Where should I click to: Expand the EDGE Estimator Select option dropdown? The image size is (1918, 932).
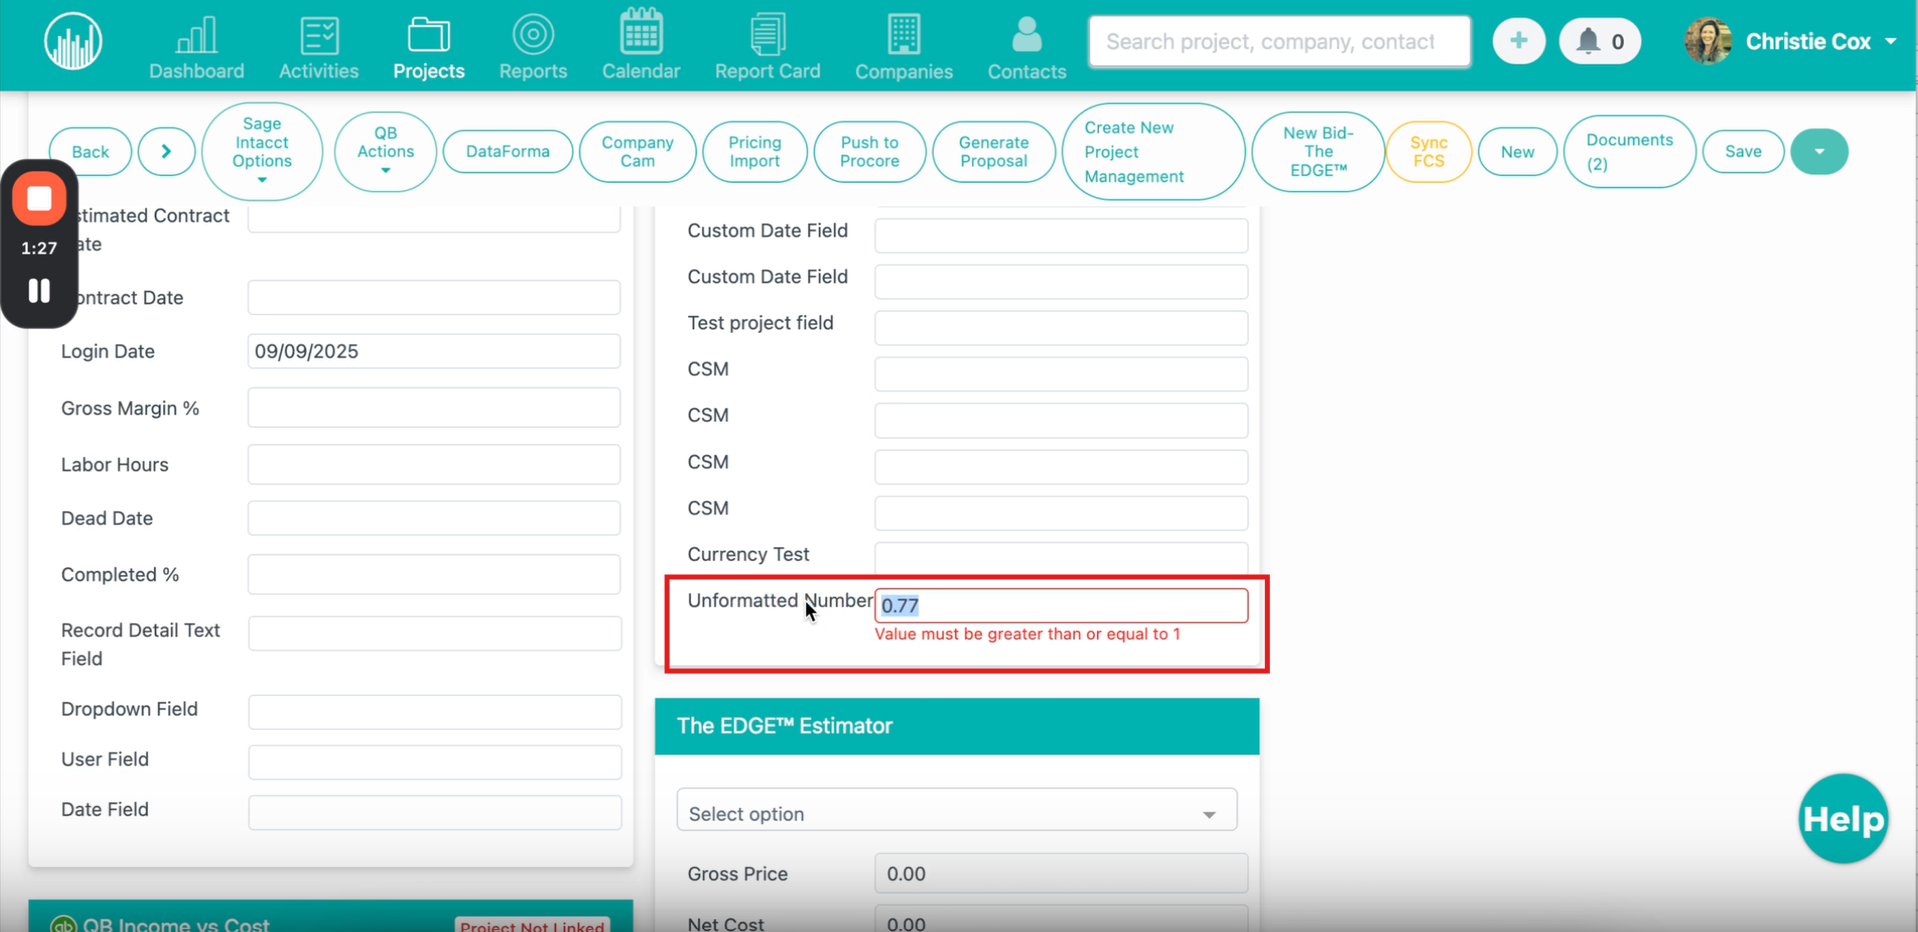point(956,814)
